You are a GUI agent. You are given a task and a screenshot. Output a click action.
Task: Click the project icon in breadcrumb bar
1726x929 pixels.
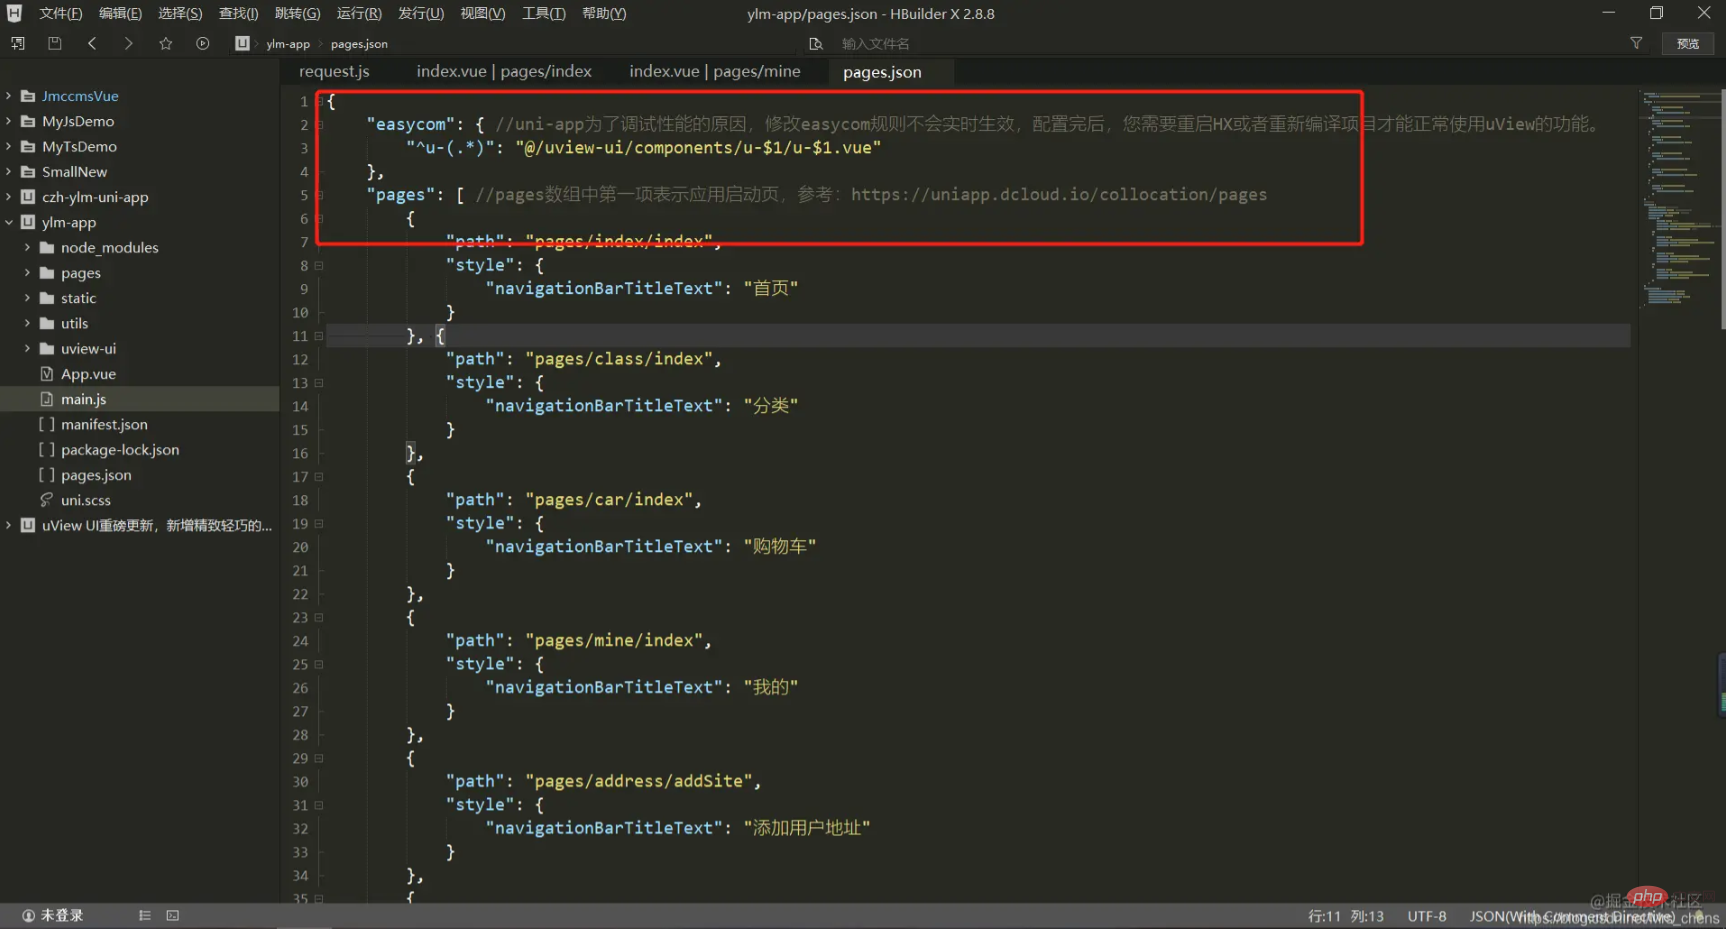click(x=242, y=43)
